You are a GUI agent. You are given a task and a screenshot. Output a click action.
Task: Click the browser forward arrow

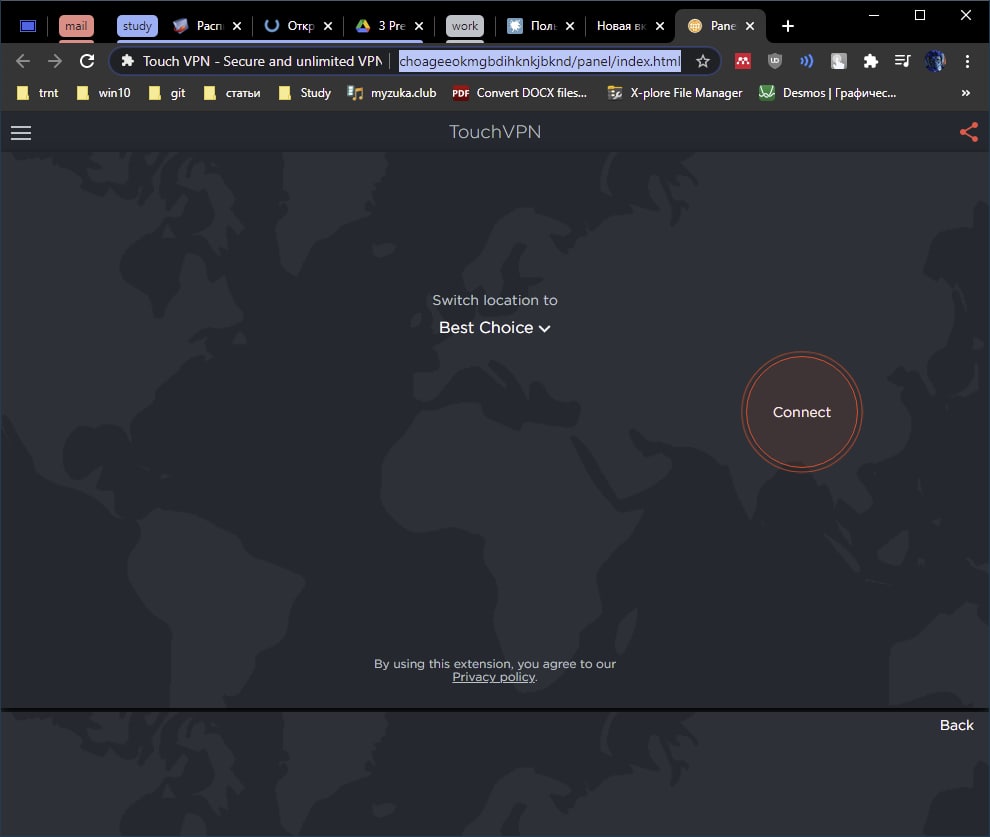(x=55, y=61)
